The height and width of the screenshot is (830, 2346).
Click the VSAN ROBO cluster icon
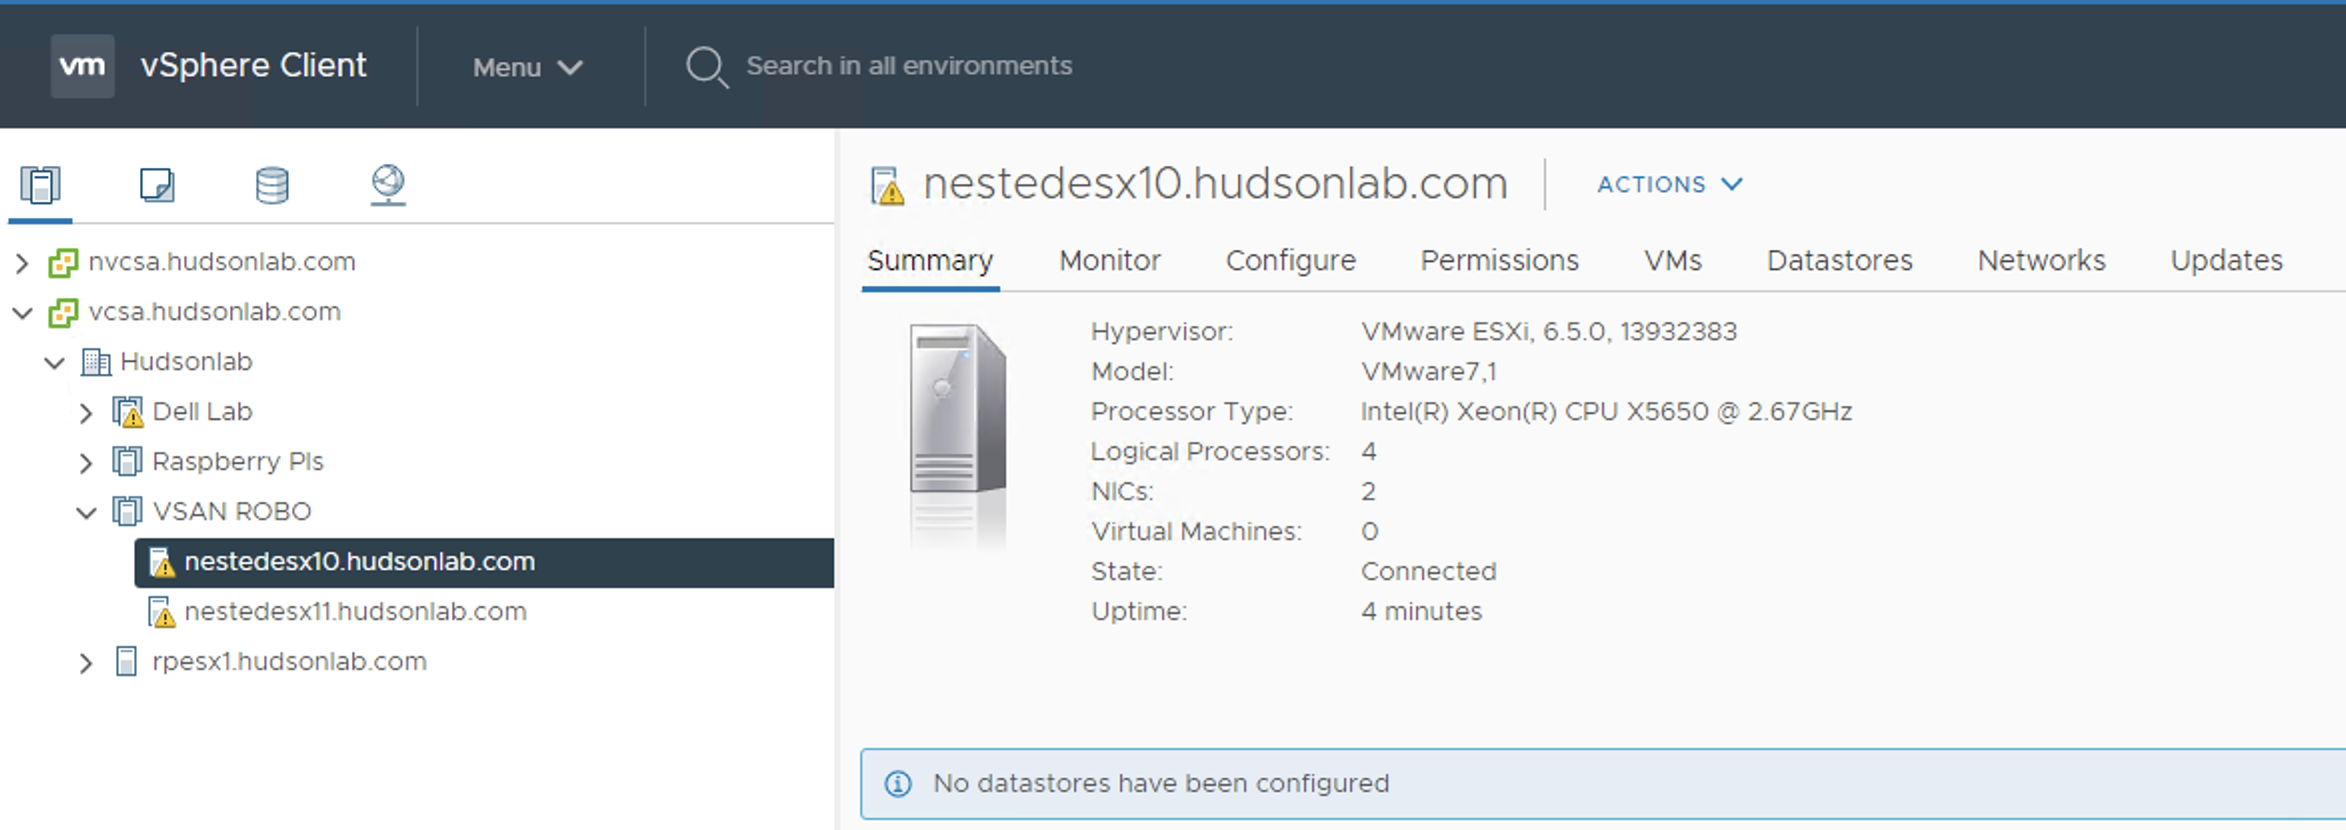pos(127,512)
